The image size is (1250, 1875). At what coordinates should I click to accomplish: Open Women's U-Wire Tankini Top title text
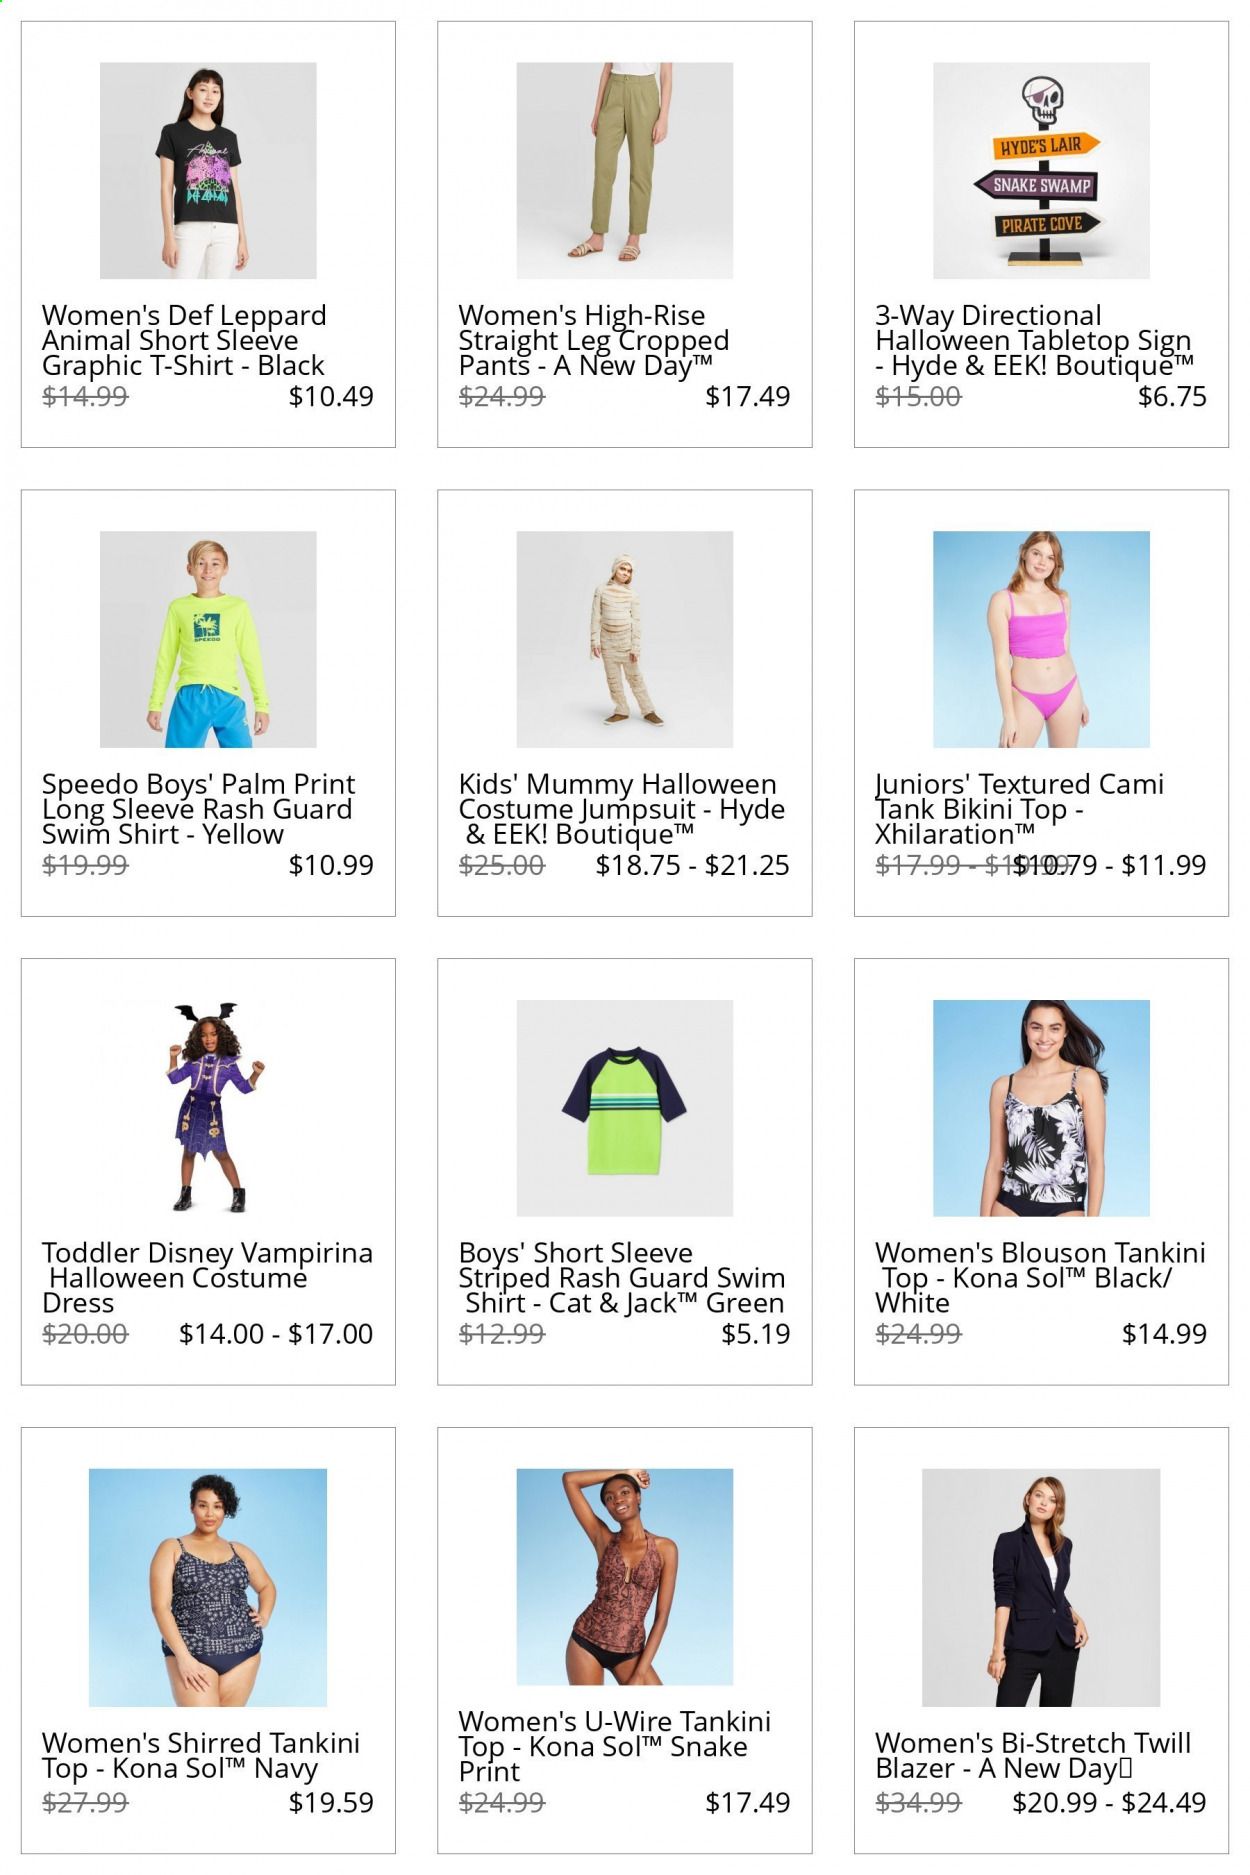614,1747
